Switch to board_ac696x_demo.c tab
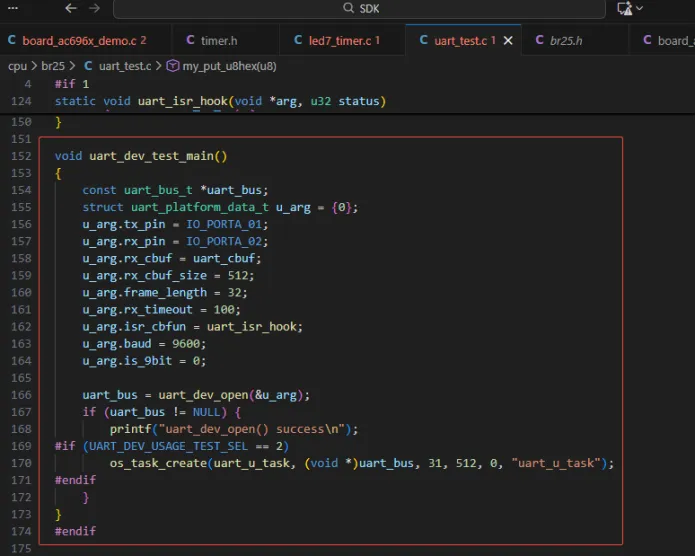The height and width of the screenshot is (557, 696). point(84,40)
